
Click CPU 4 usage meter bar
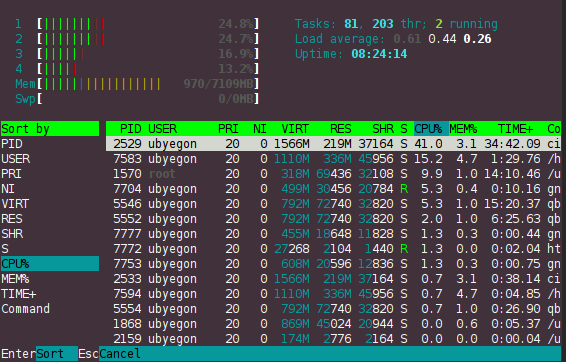[148, 69]
